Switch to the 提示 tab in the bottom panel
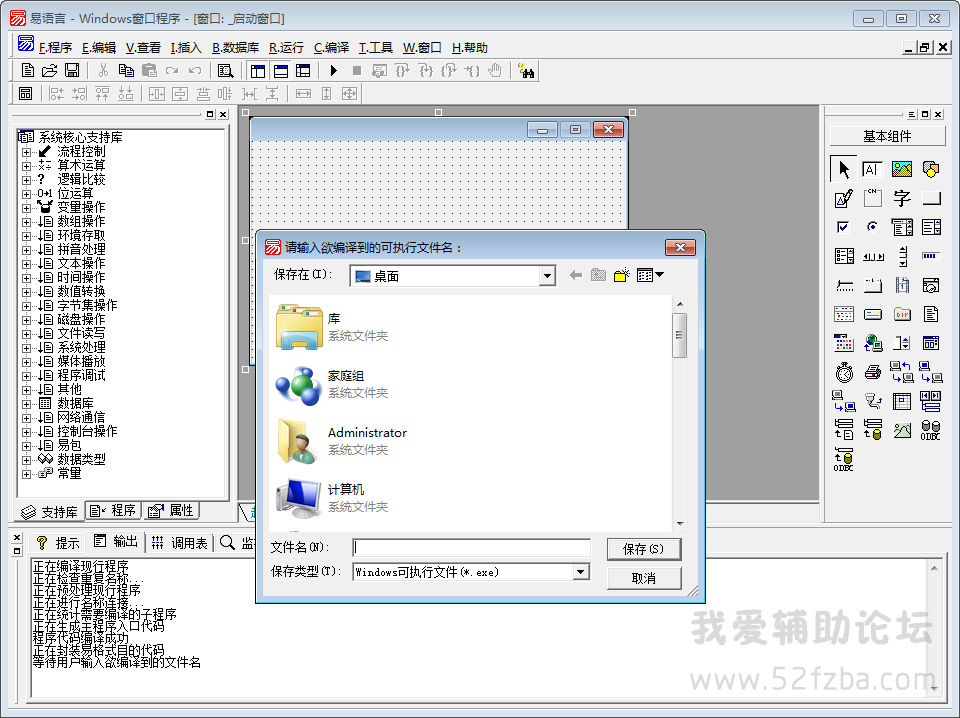This screenshot has height=718, width=960. pyautogui.click(x=58, y=543)
